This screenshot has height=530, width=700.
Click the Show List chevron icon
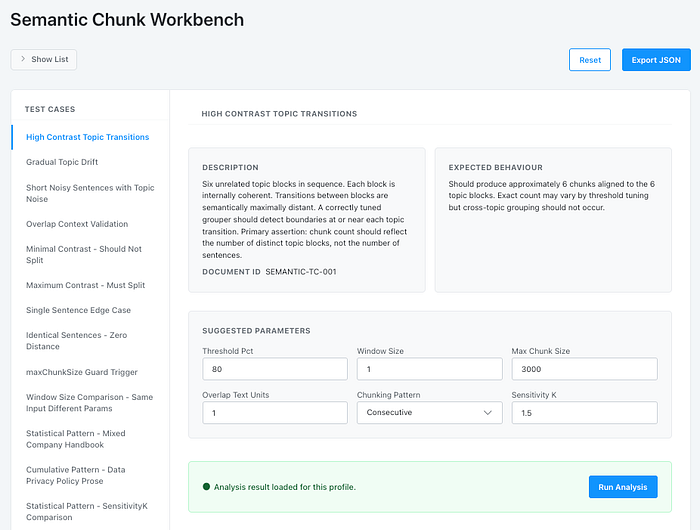23,59
